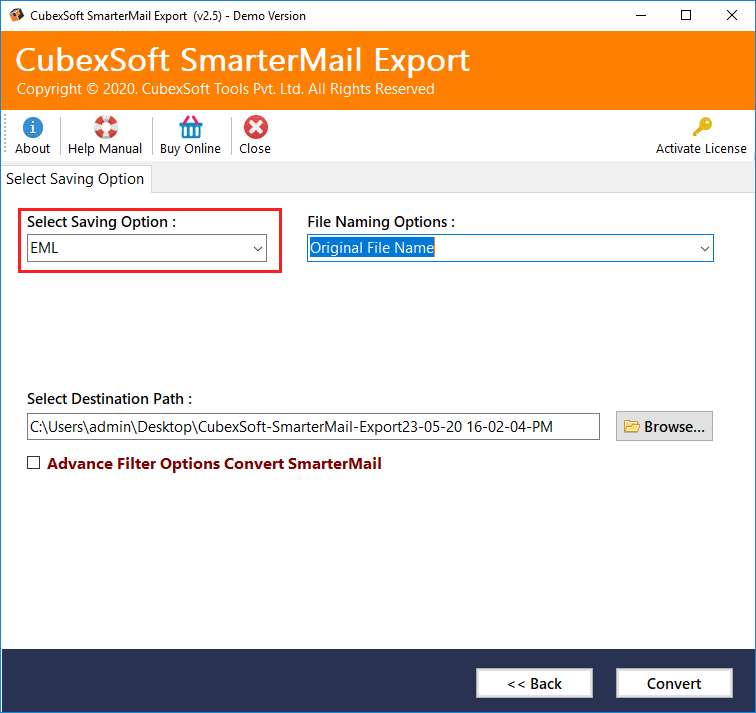This screenshot has height=713, width=756.
Task: Open the Help Manual lifebuoy icon
Action: [x=105, y=127]
